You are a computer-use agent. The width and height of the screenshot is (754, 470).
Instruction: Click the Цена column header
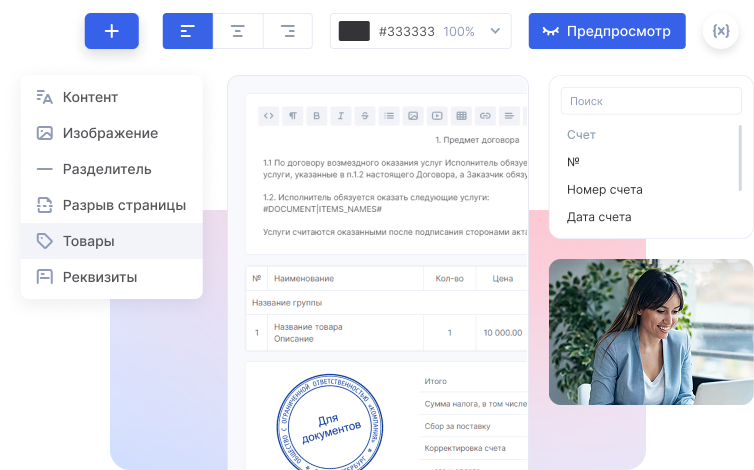503,279
